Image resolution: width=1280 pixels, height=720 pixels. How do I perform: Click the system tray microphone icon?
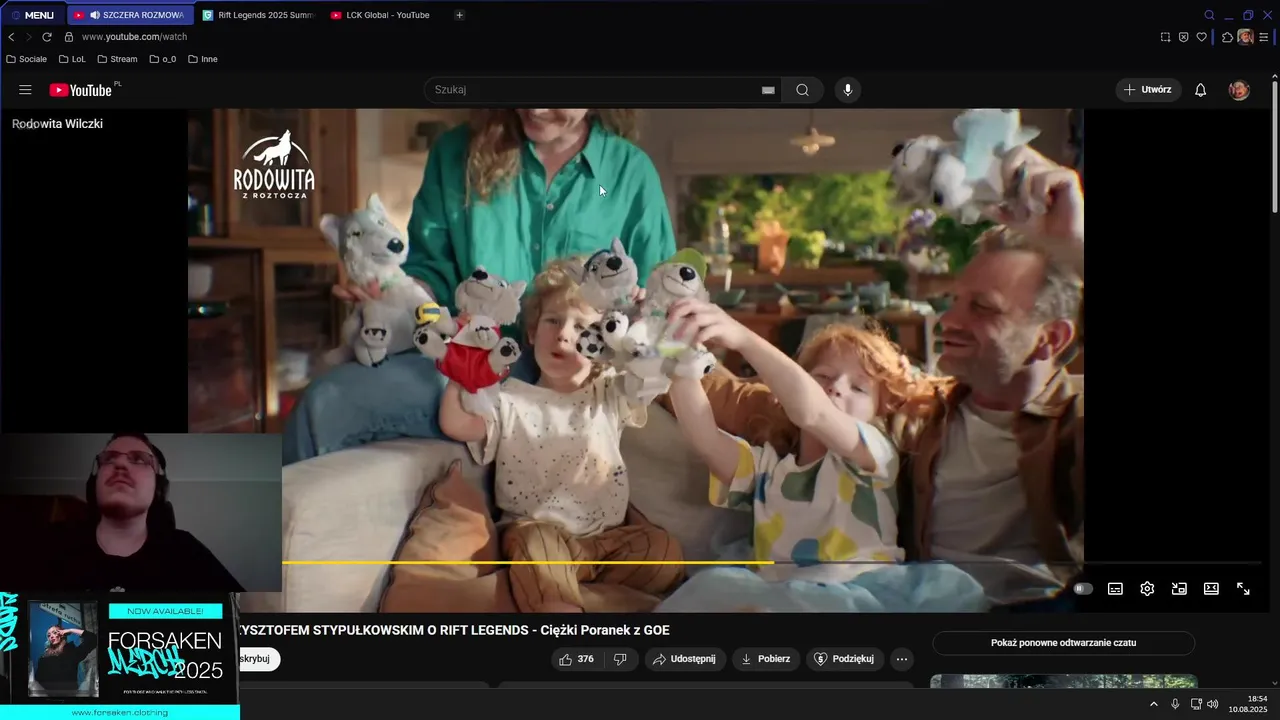coord(1175,704)
